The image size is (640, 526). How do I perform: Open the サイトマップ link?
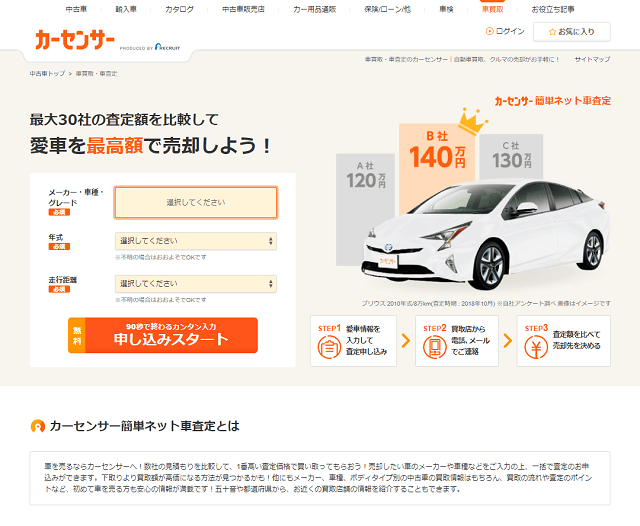tap(592, 59)
